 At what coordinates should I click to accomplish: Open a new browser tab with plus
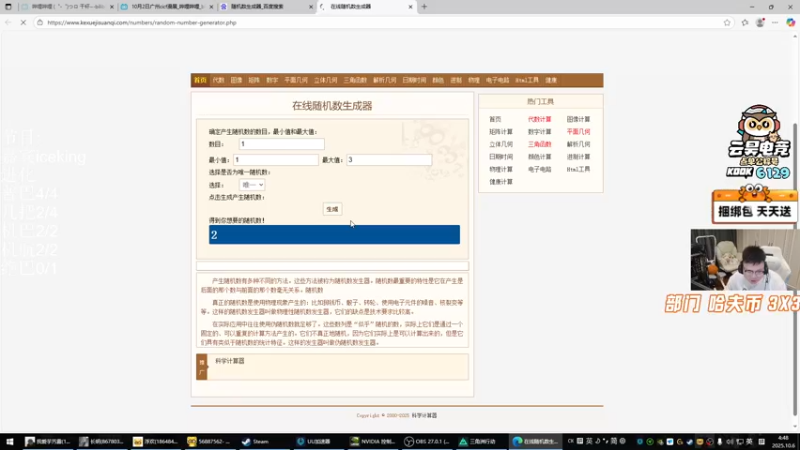pyautogui.click(x=424, y=7)
